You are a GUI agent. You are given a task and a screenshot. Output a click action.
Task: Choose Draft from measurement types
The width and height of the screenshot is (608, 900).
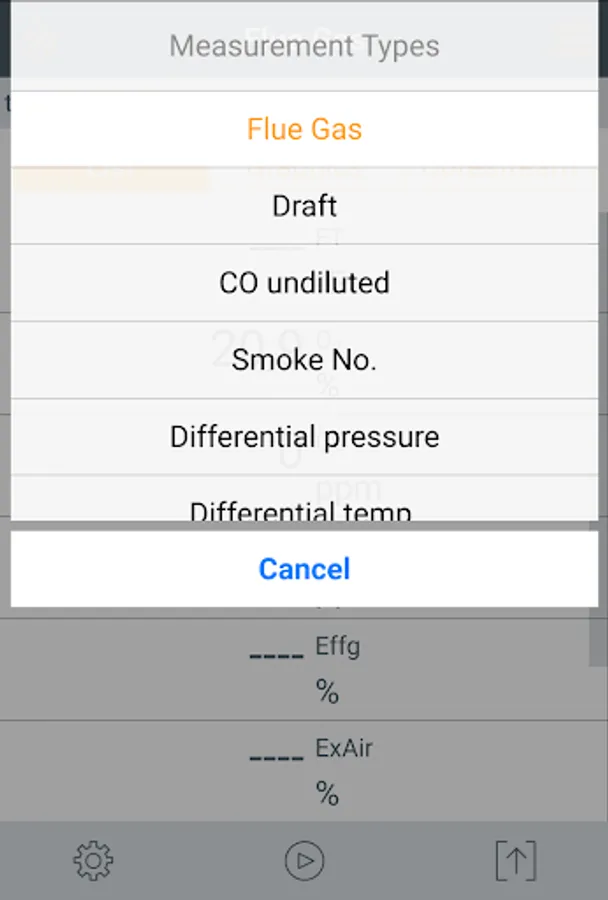pos(304,206)
